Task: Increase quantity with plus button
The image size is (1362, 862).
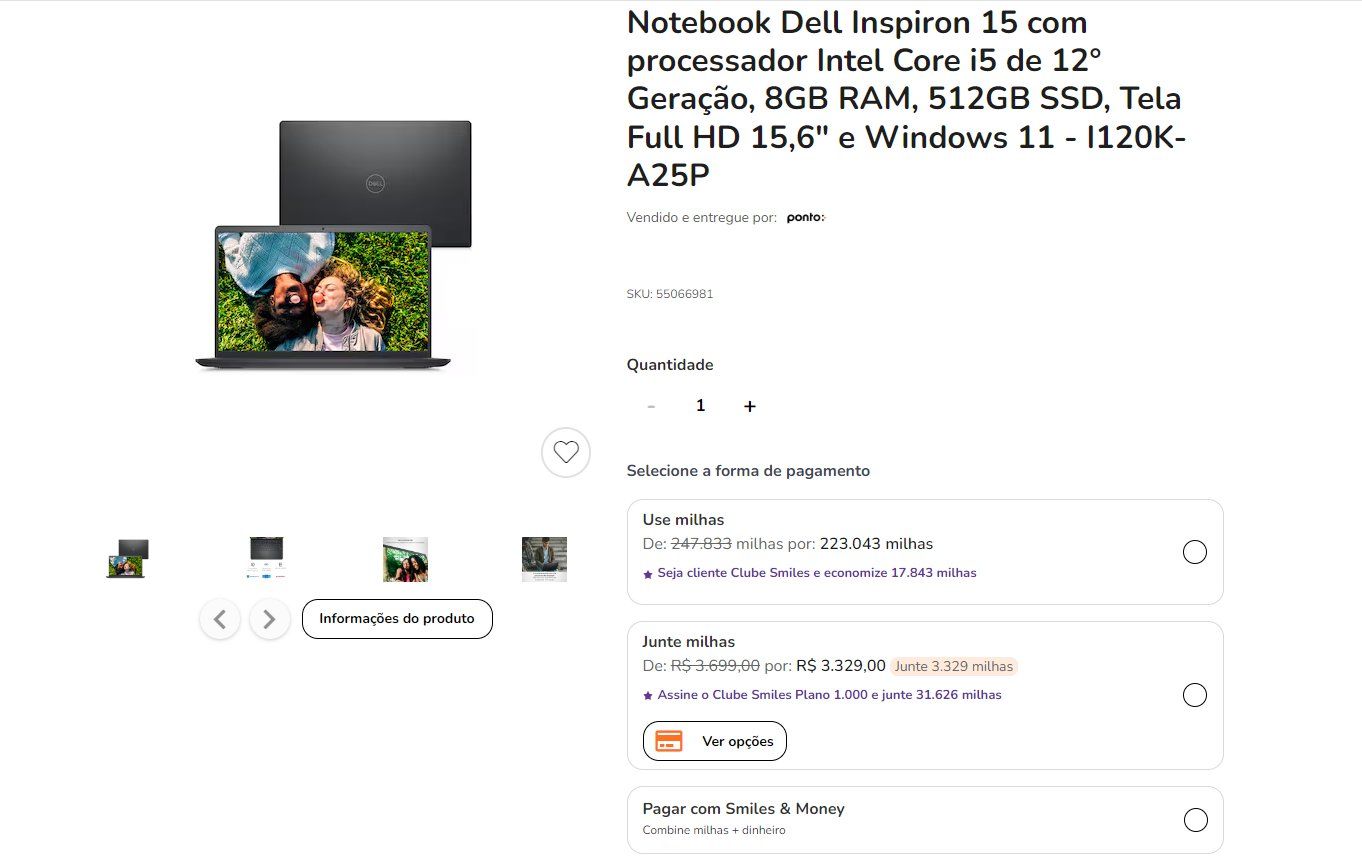Action: (750, 406)
